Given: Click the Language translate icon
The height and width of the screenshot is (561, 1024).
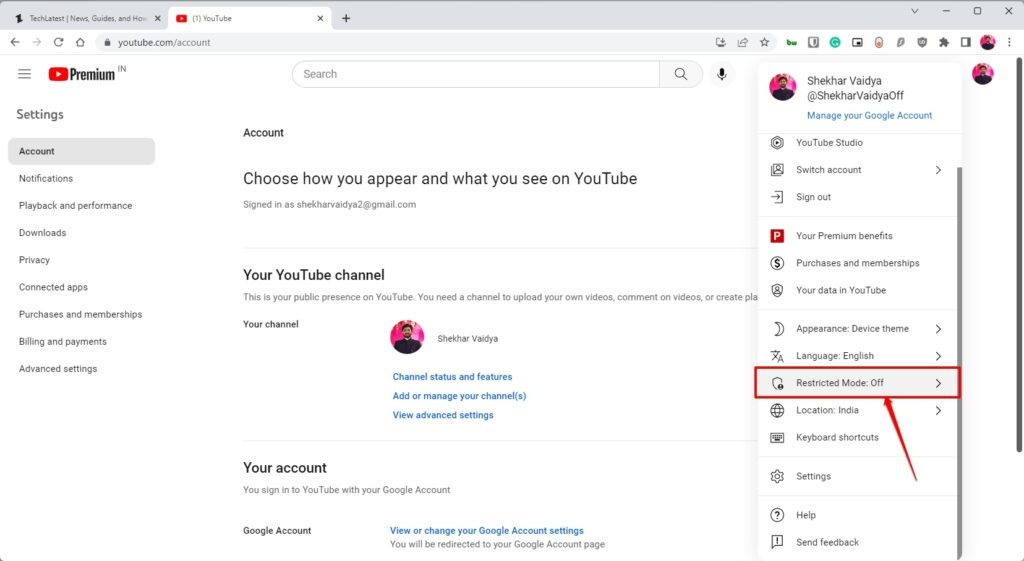Looking at the screenshot, I should (777, 356).
